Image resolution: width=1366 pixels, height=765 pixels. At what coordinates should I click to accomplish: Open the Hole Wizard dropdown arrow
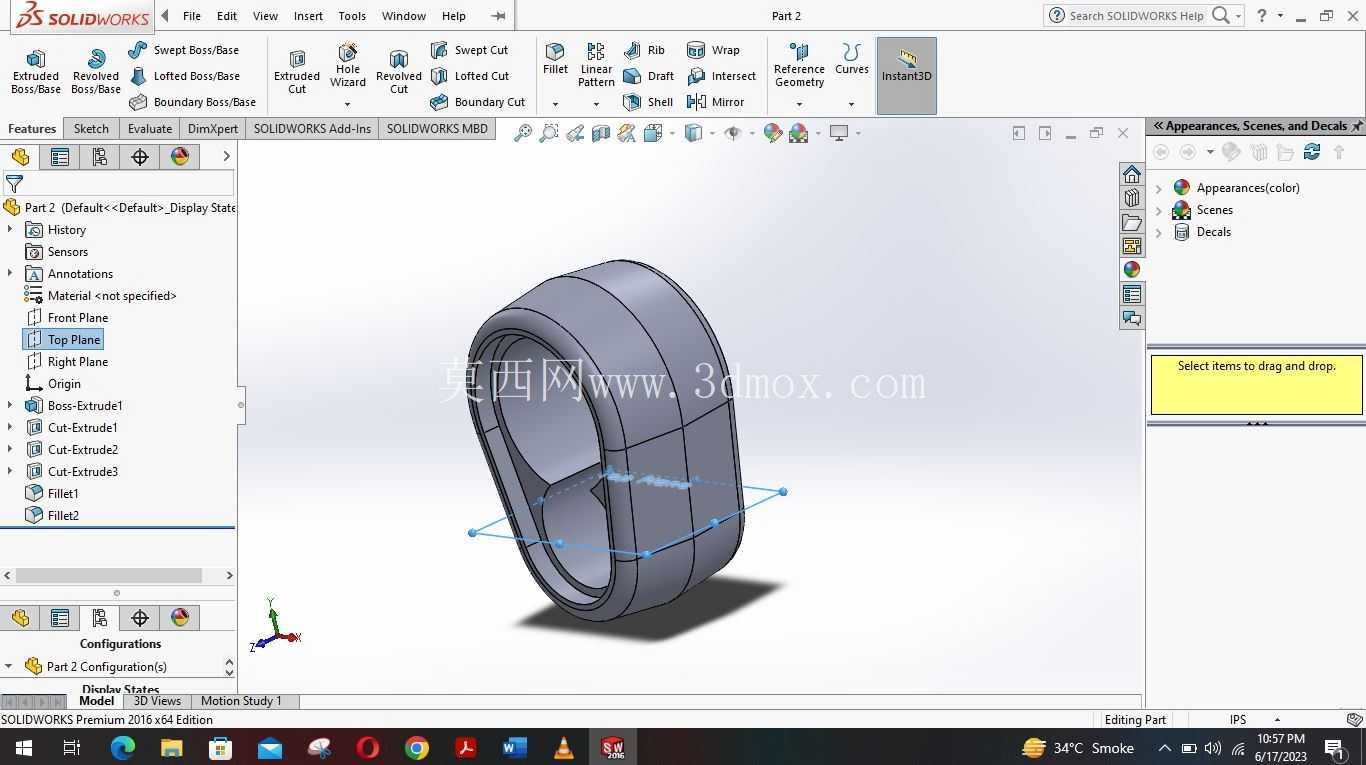(347, 104)
